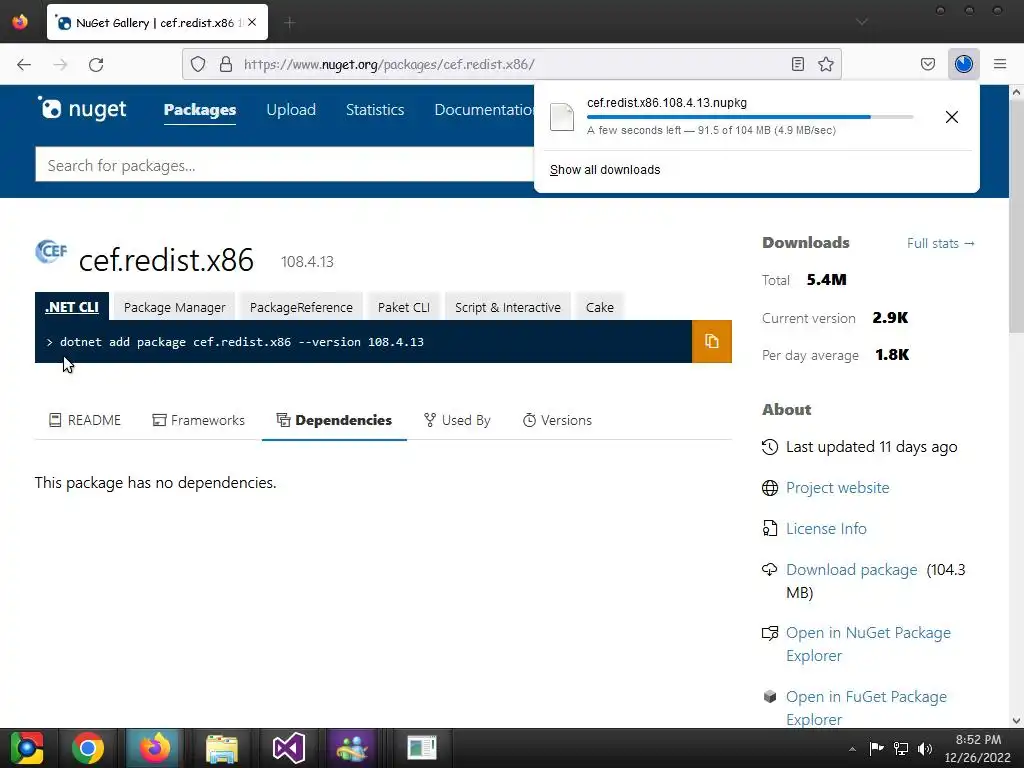Open the network tray icon
1024x768 pixels.
[901, 748]
